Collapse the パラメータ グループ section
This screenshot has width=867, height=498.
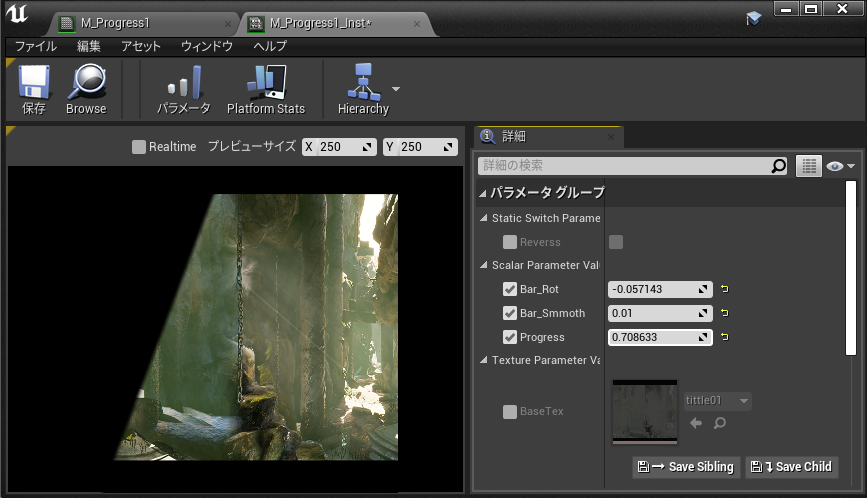point(483,193)
